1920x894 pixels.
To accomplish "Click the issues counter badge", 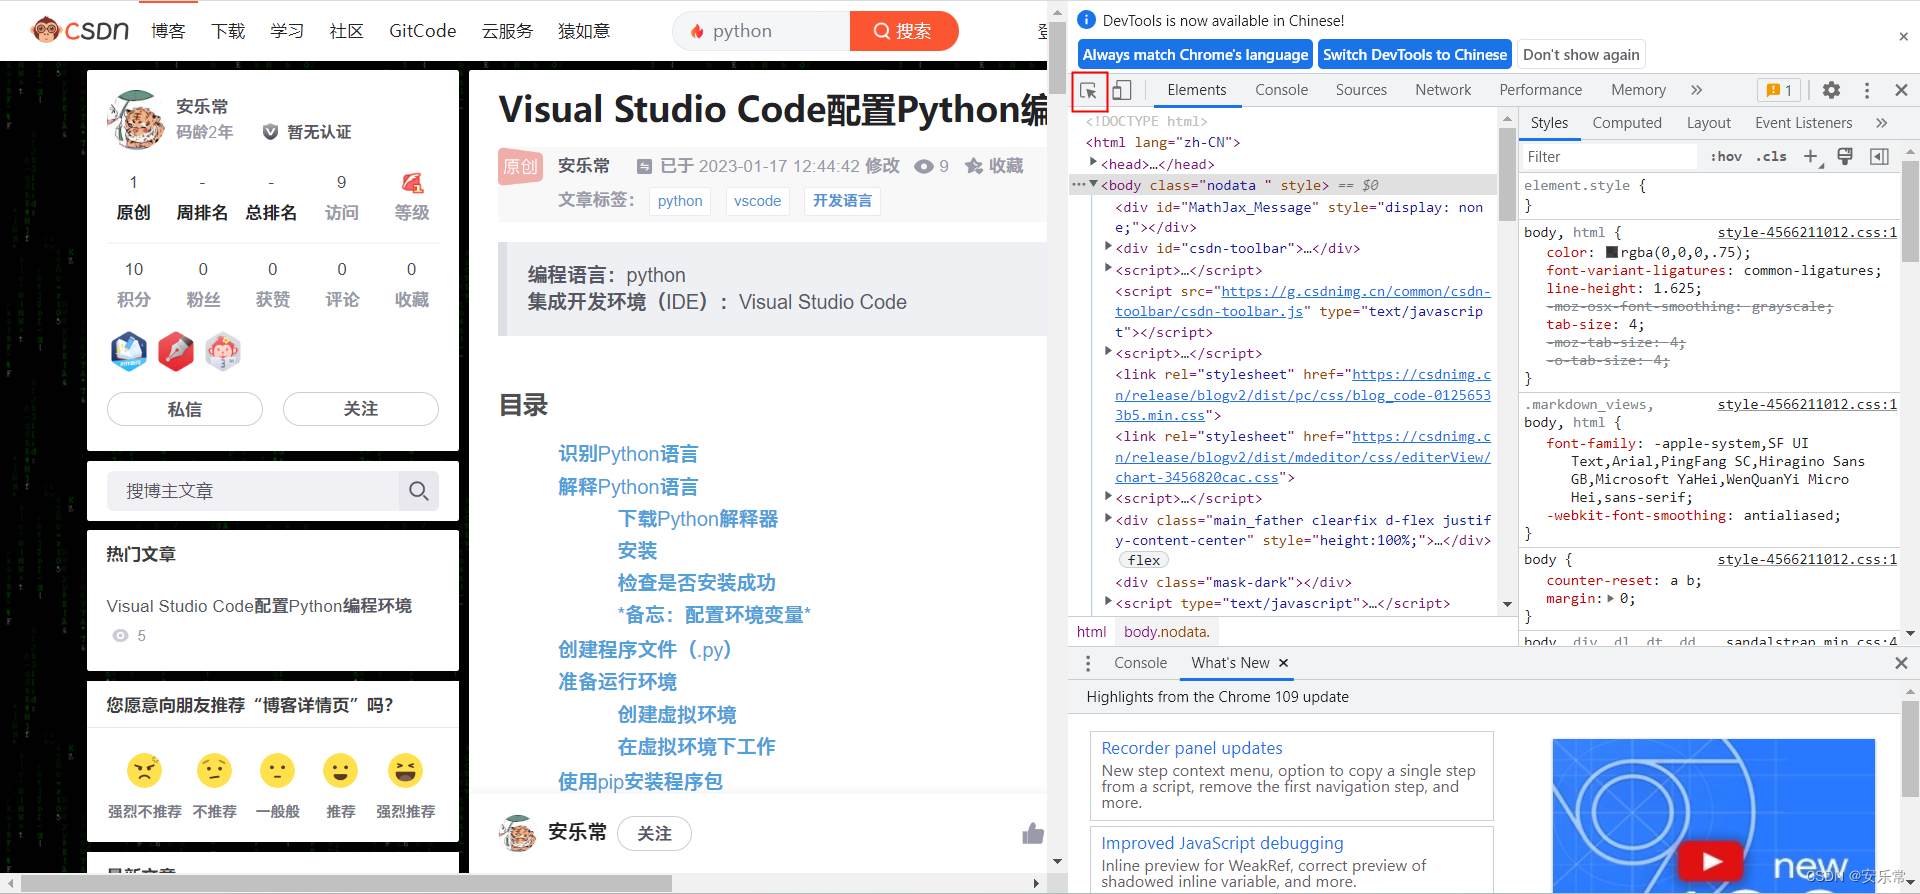I will point(1779,90).
